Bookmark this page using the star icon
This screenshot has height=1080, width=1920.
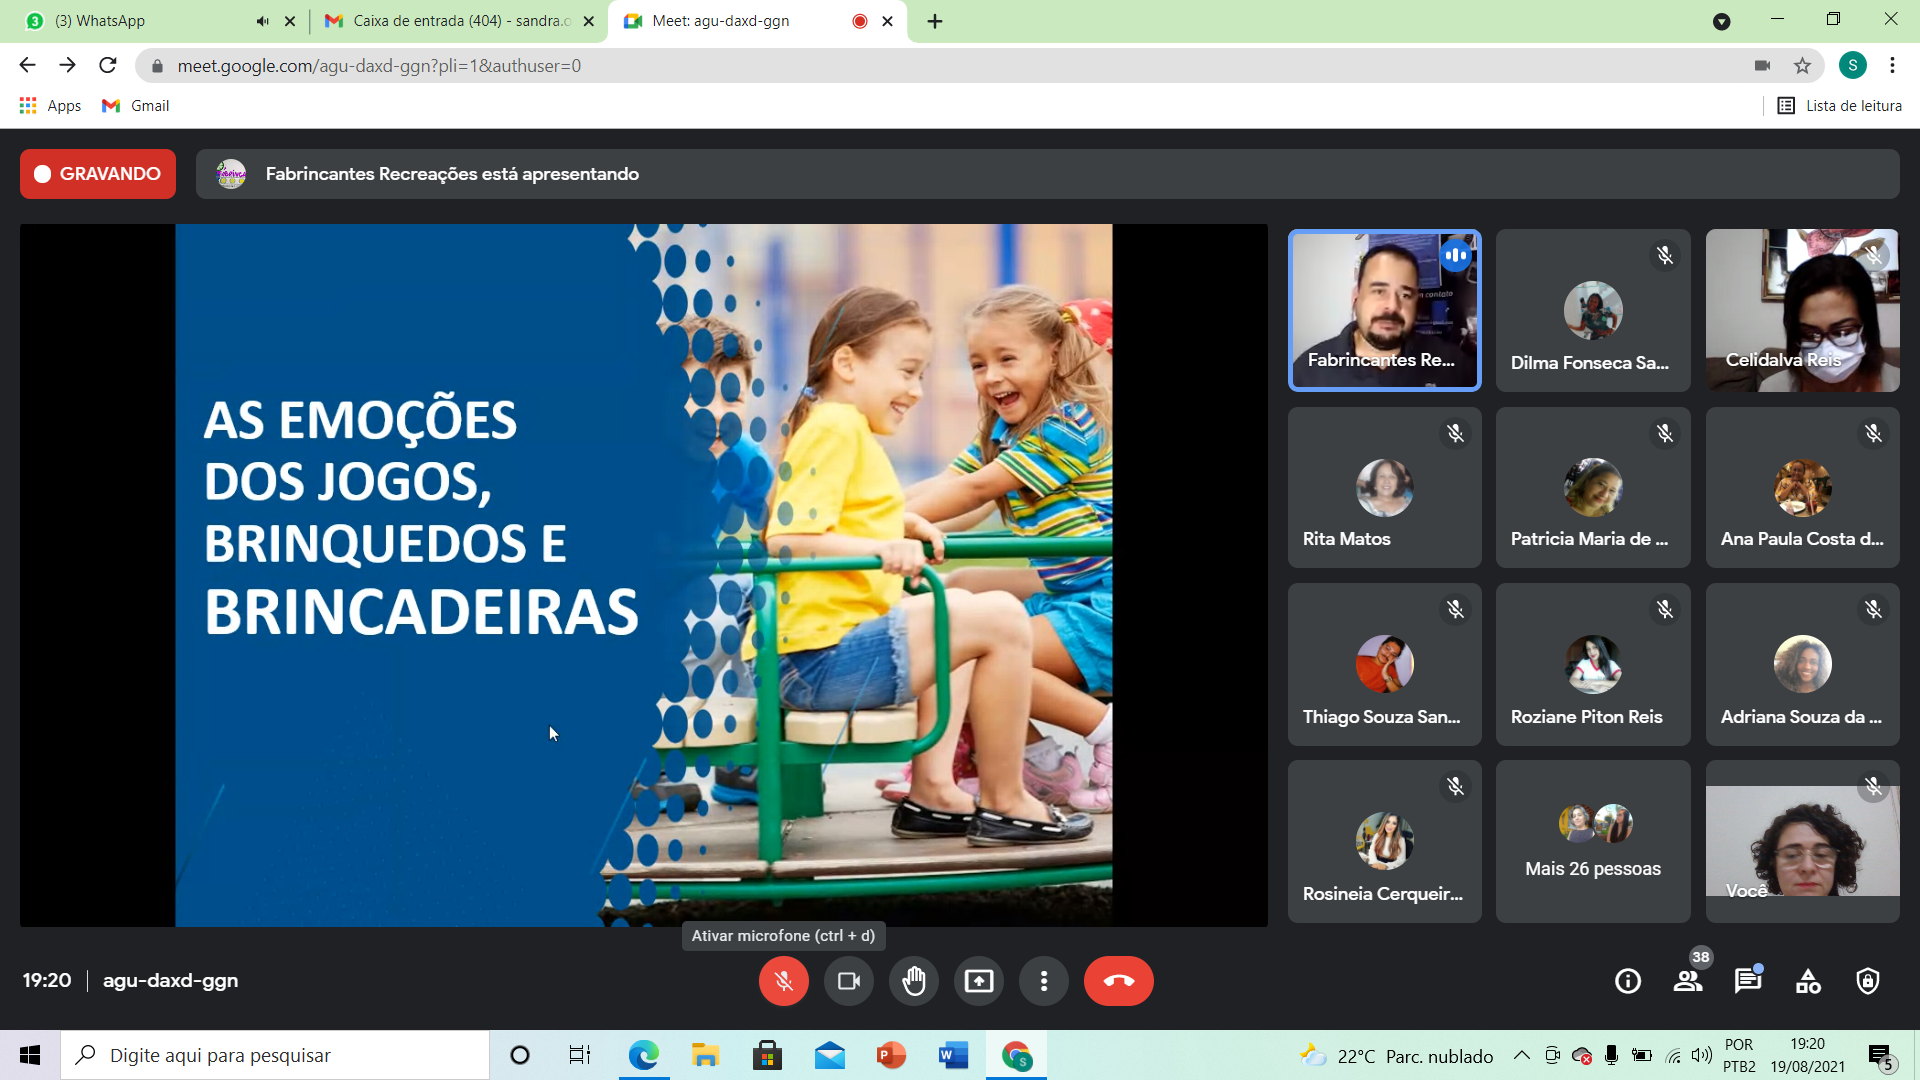point(1802,66)
